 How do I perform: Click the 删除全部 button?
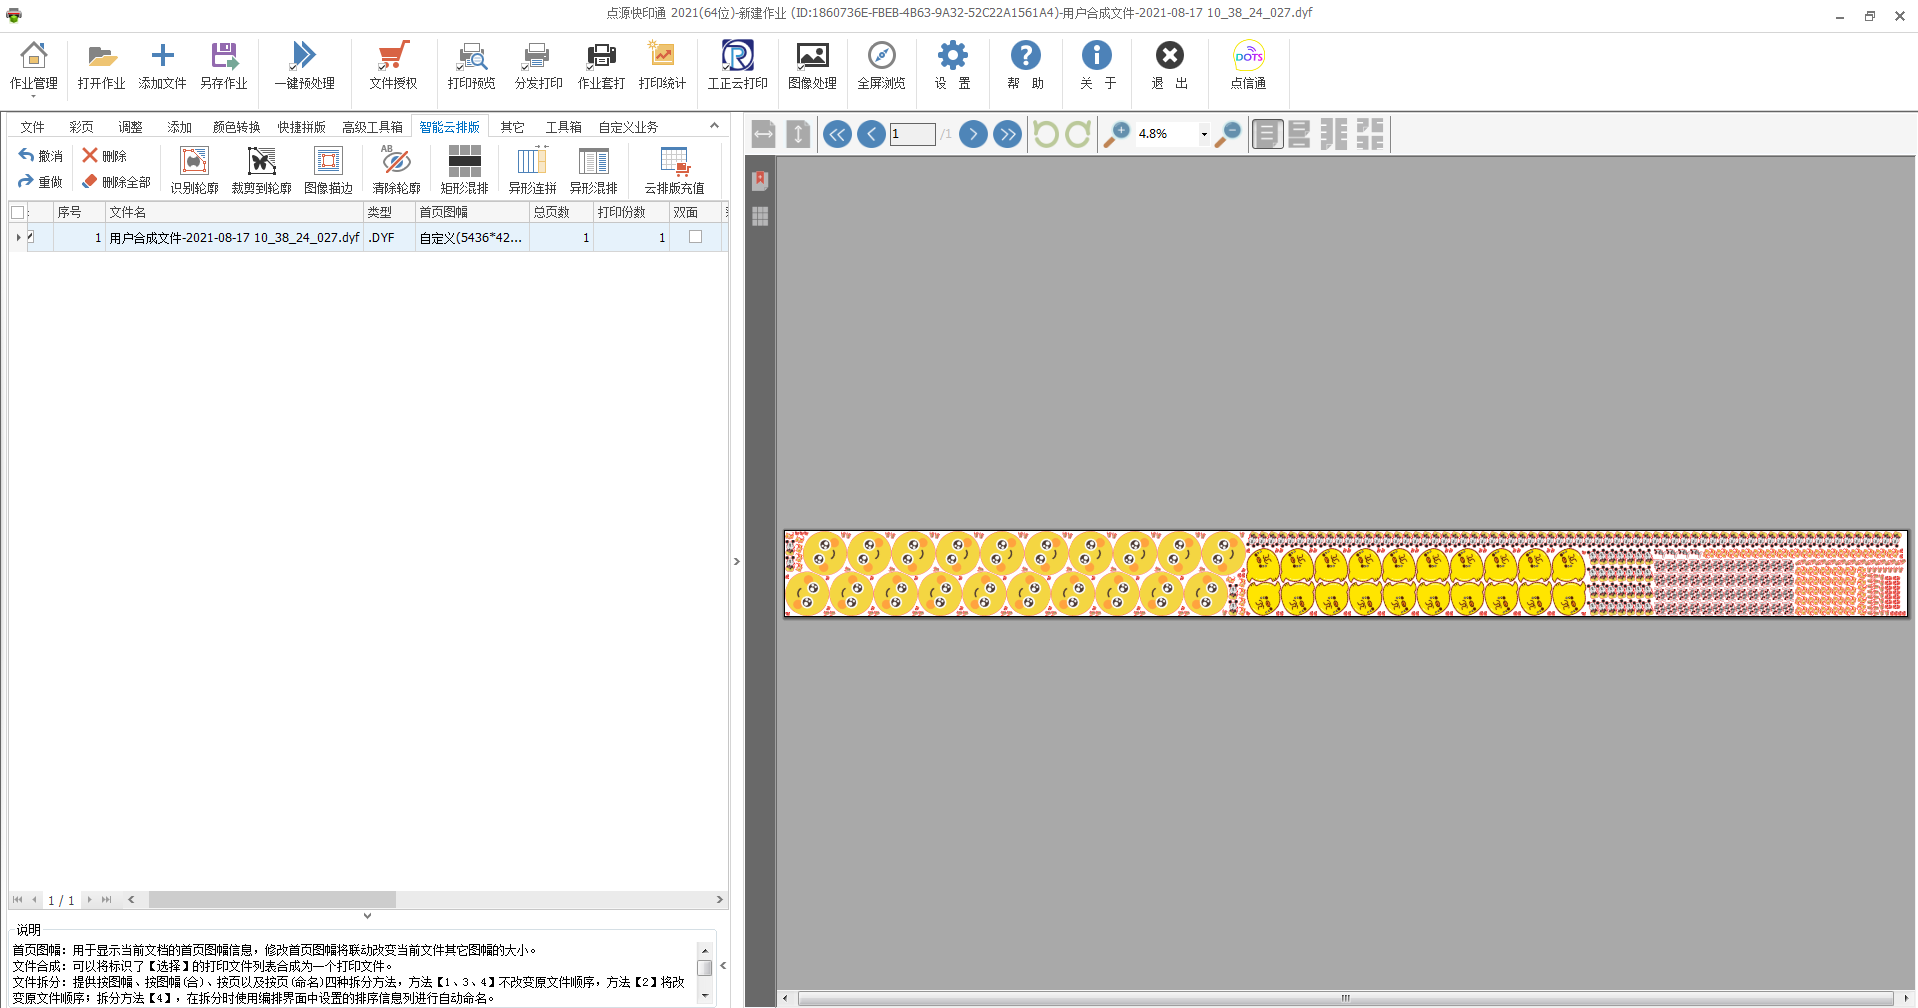point(117,182)
